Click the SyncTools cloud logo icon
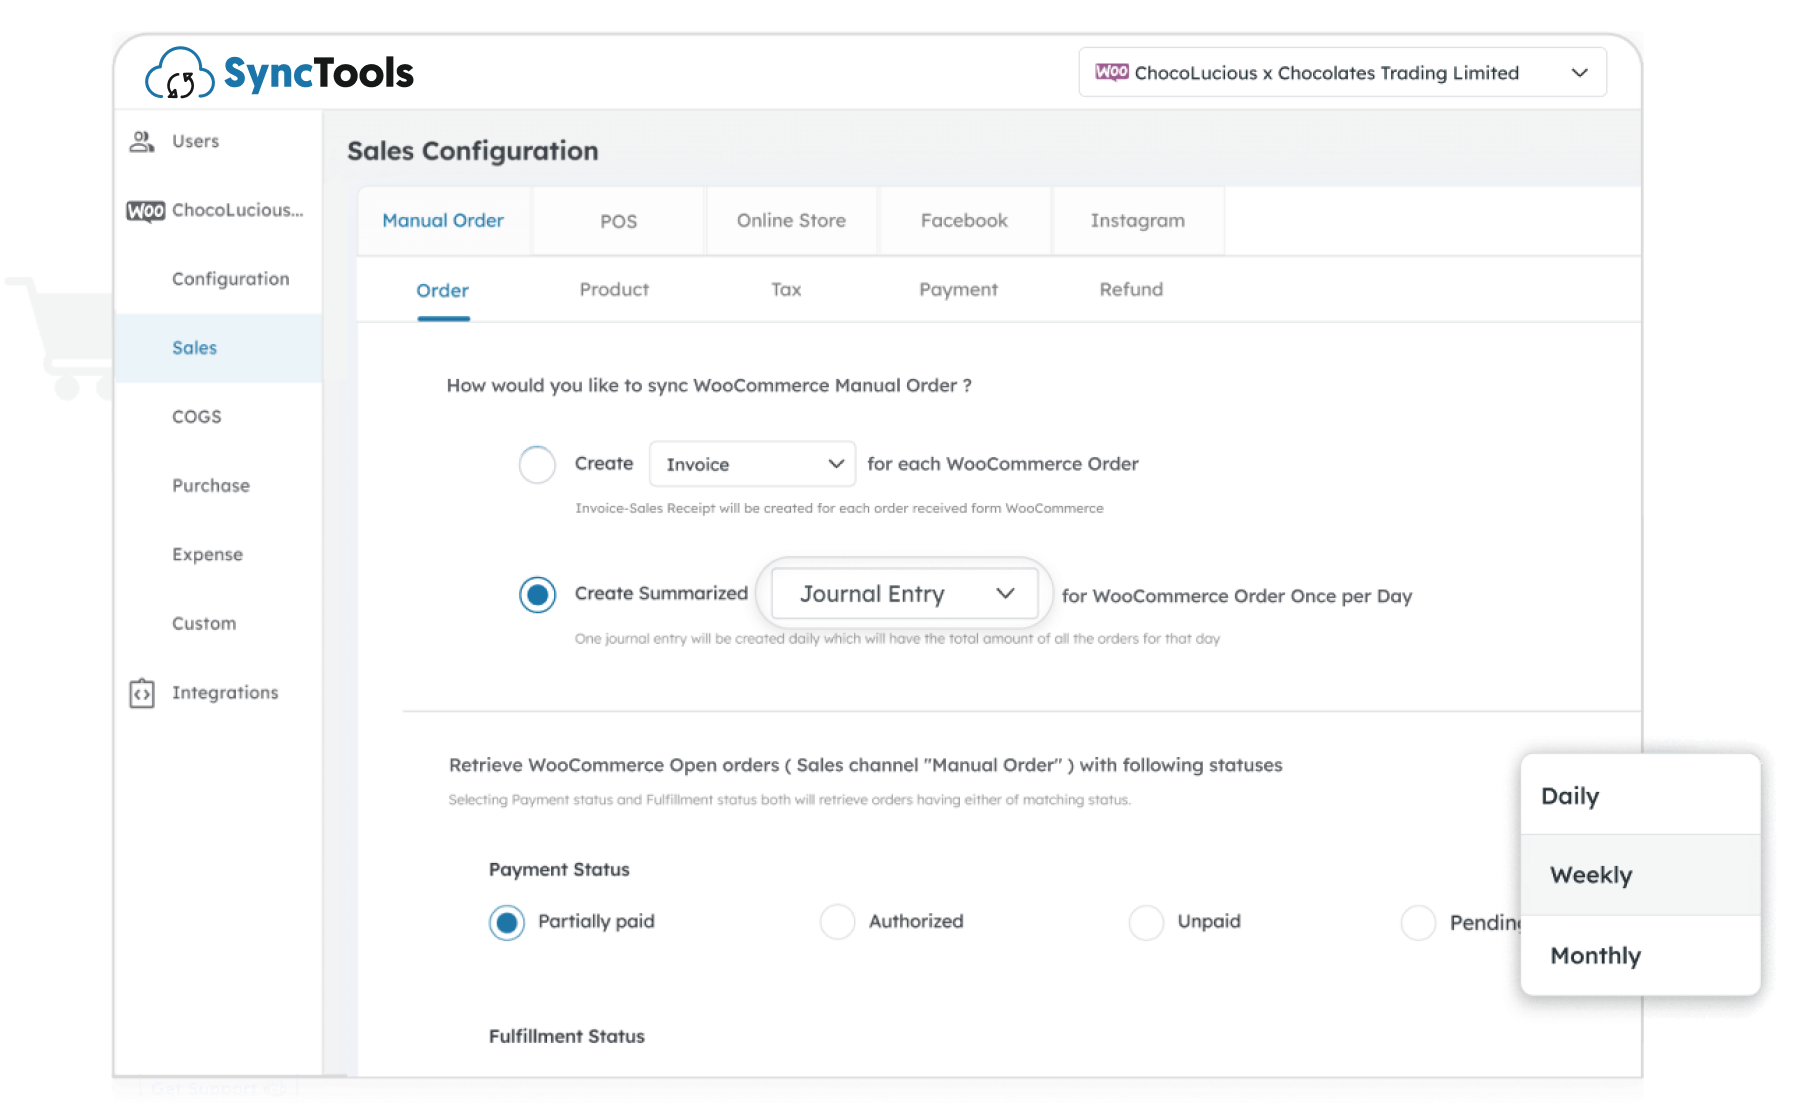The image size is (1800, 1112). [180, 75]
